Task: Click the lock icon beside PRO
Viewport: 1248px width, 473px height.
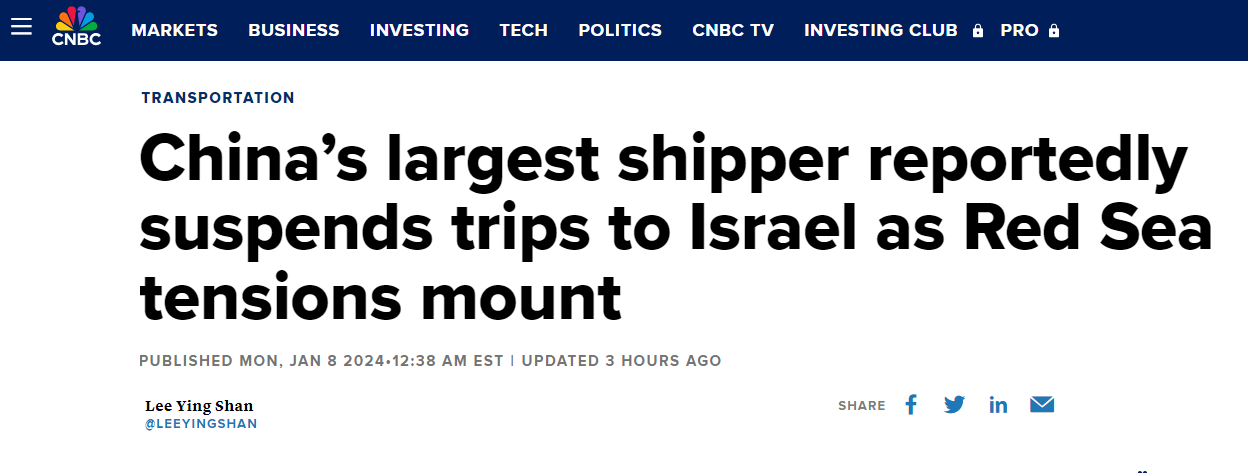Action: 1054,31
